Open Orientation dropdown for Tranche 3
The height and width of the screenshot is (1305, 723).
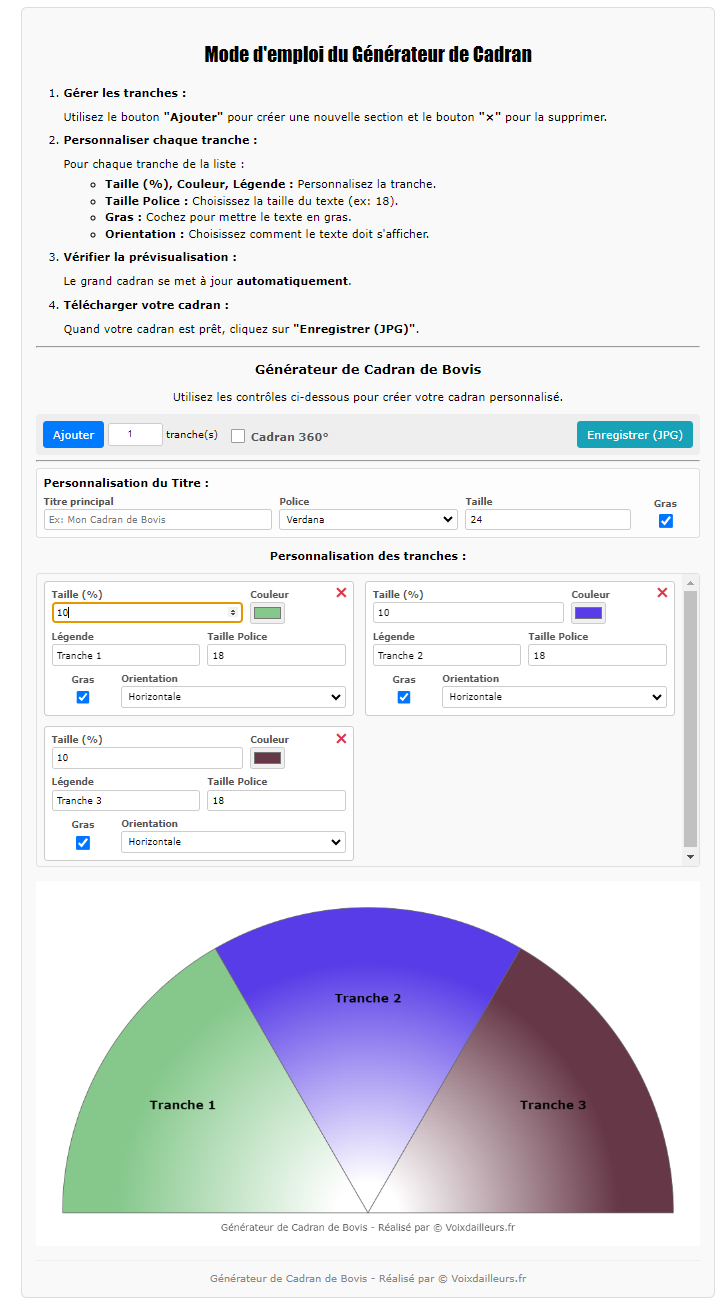[x=233, y=842]
